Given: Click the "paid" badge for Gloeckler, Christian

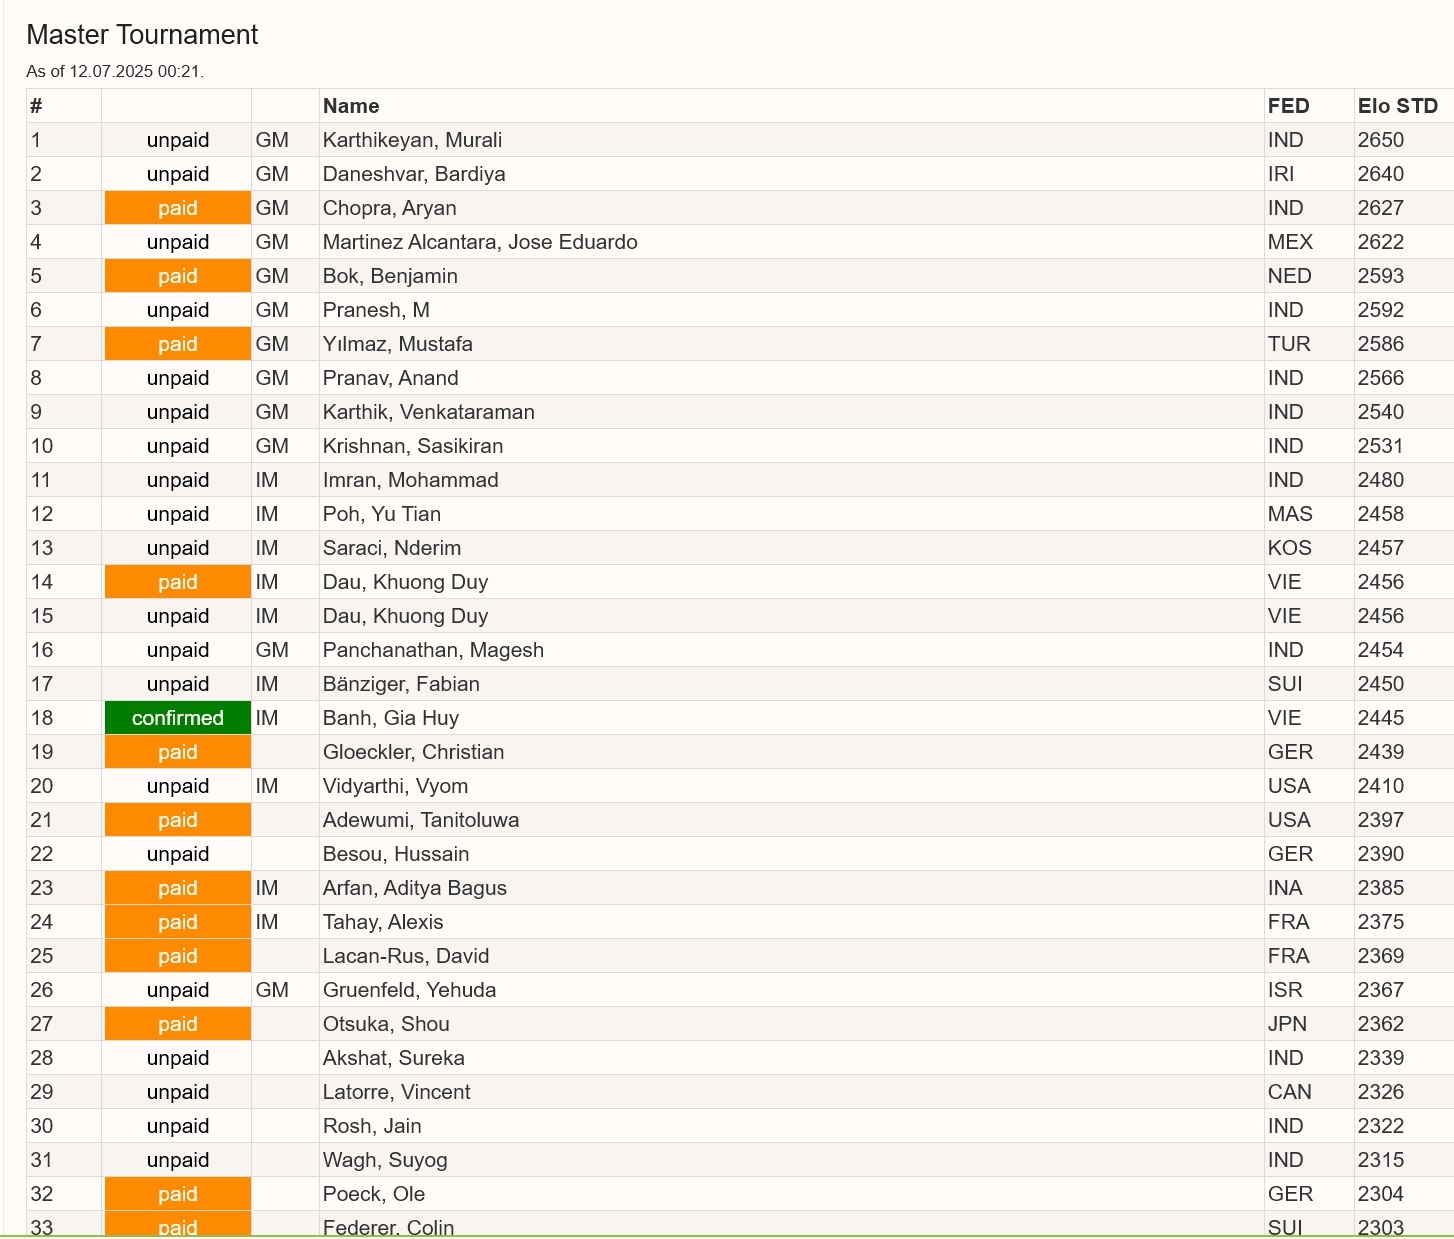Looking at the screenshot, I should tap(178, 752).
